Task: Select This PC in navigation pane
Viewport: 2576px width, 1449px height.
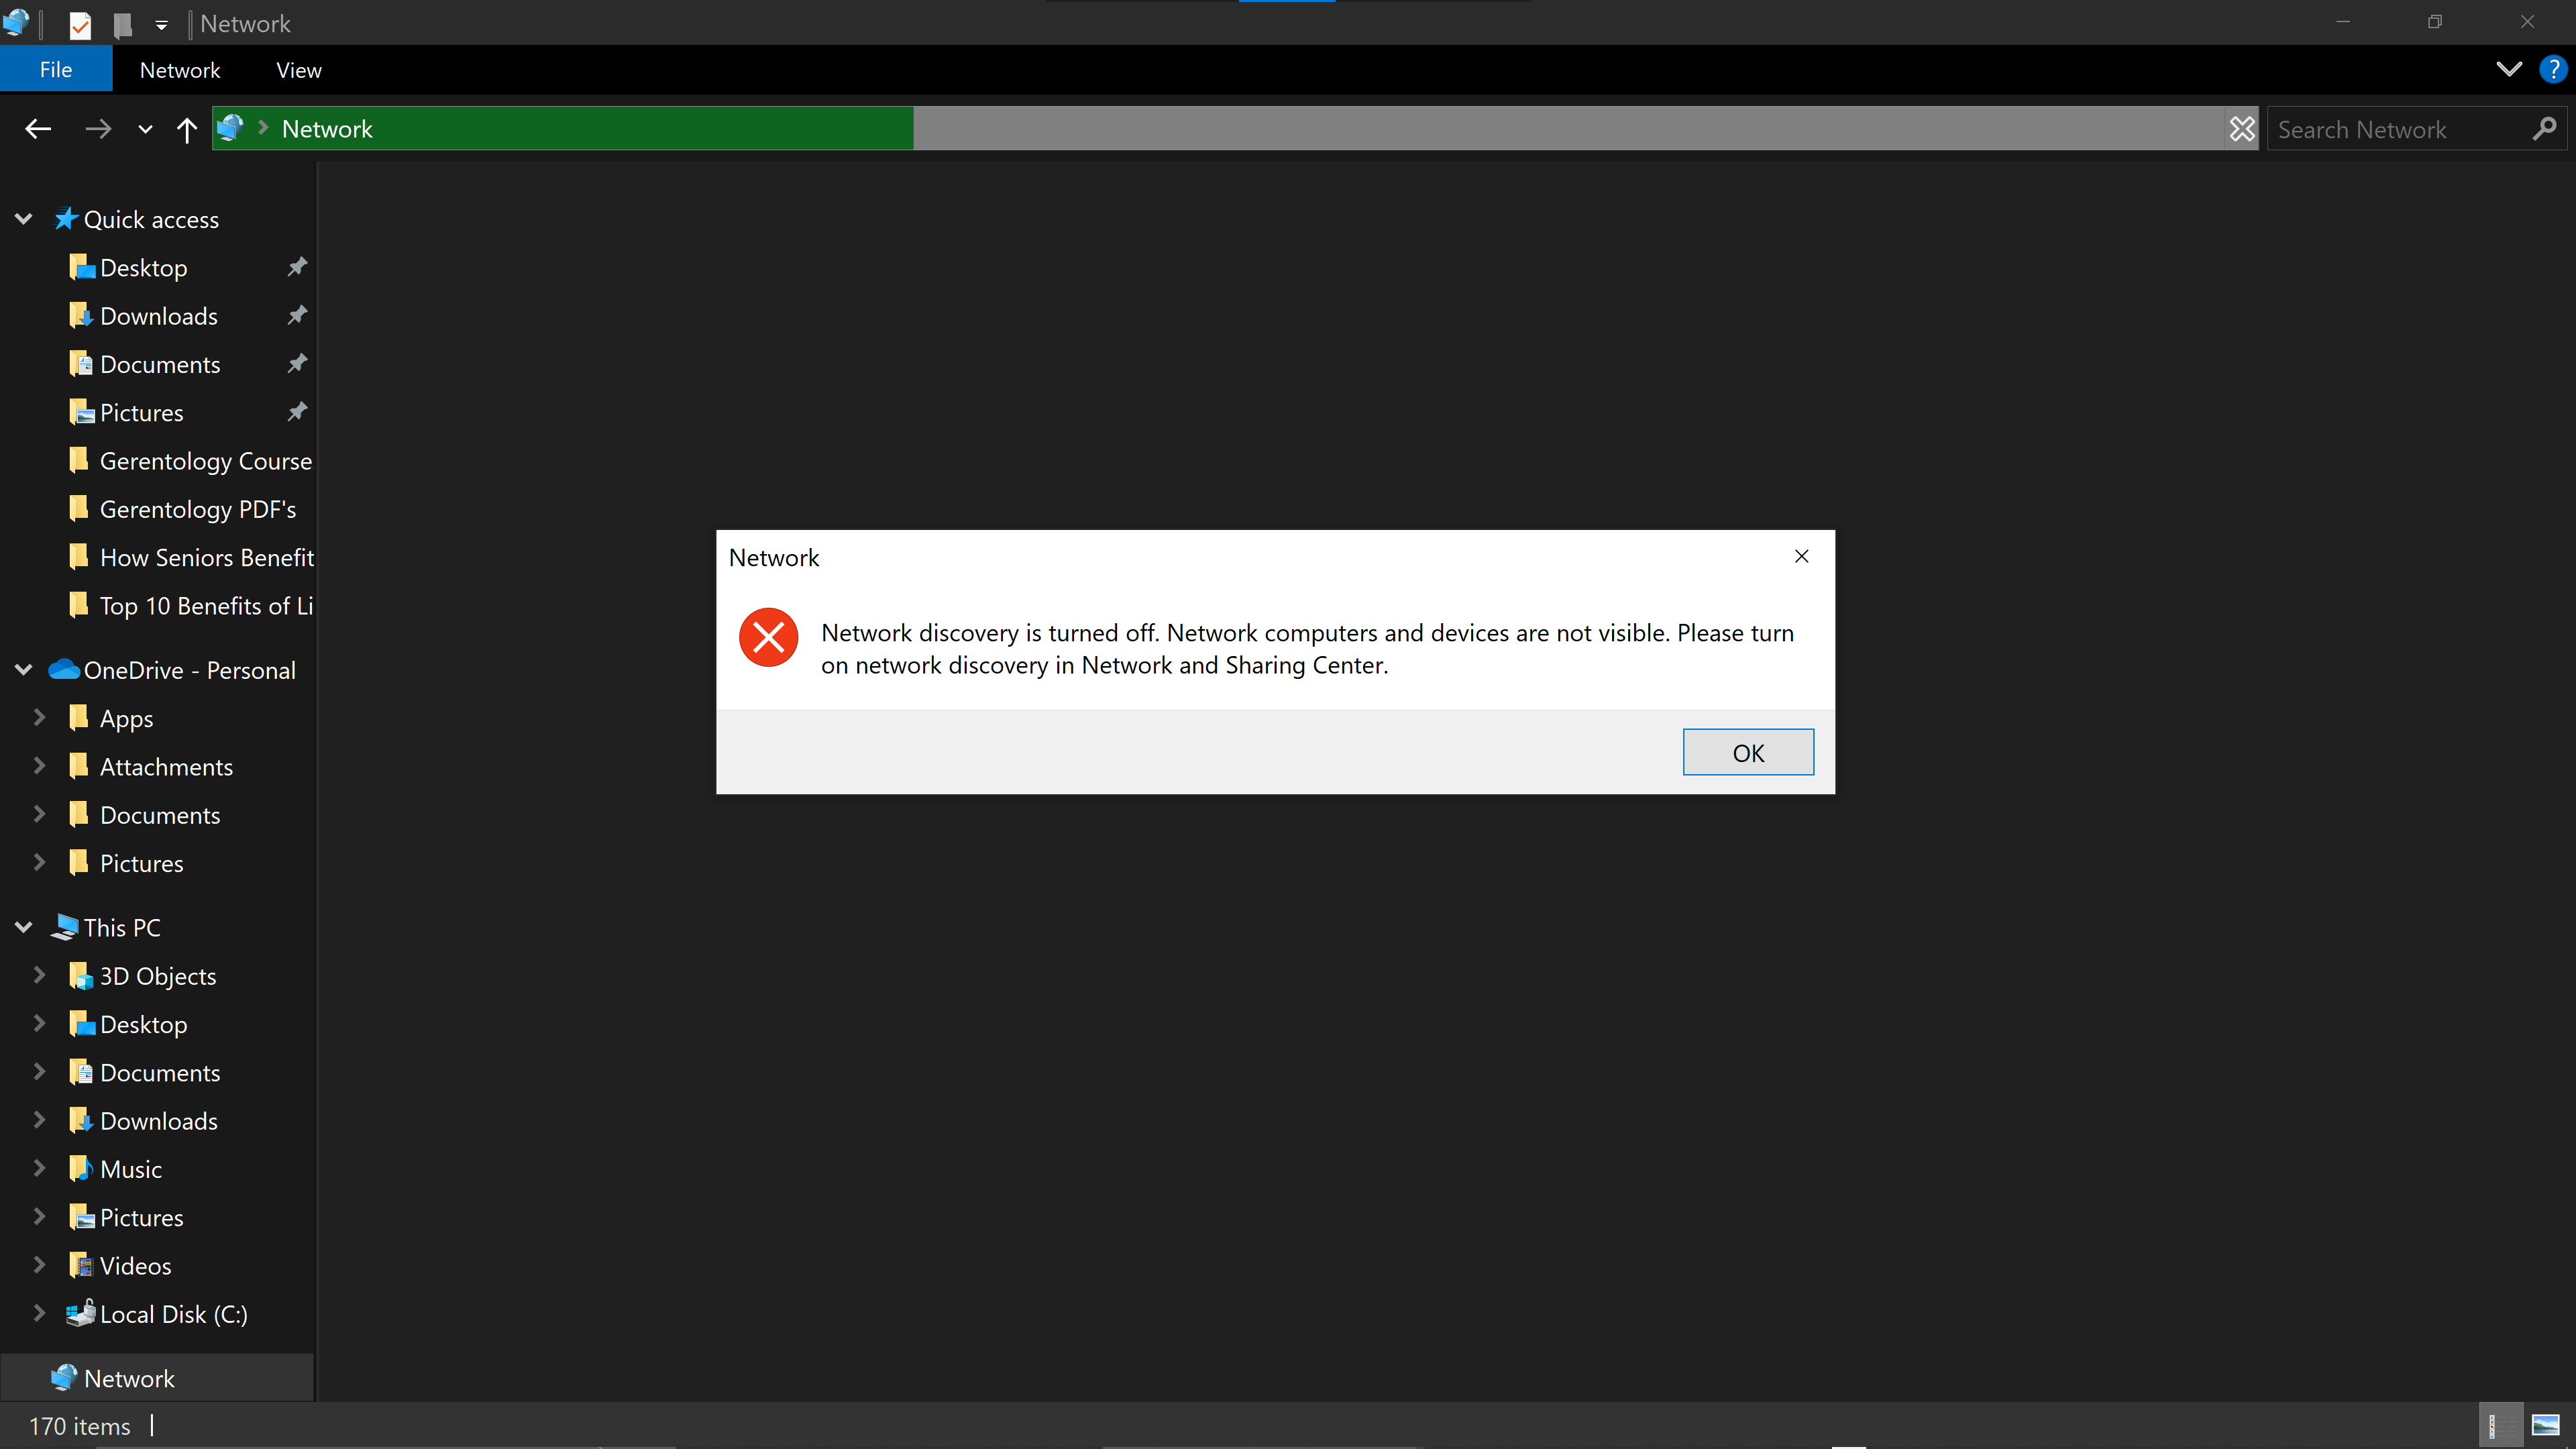Action: coord(106,927)
